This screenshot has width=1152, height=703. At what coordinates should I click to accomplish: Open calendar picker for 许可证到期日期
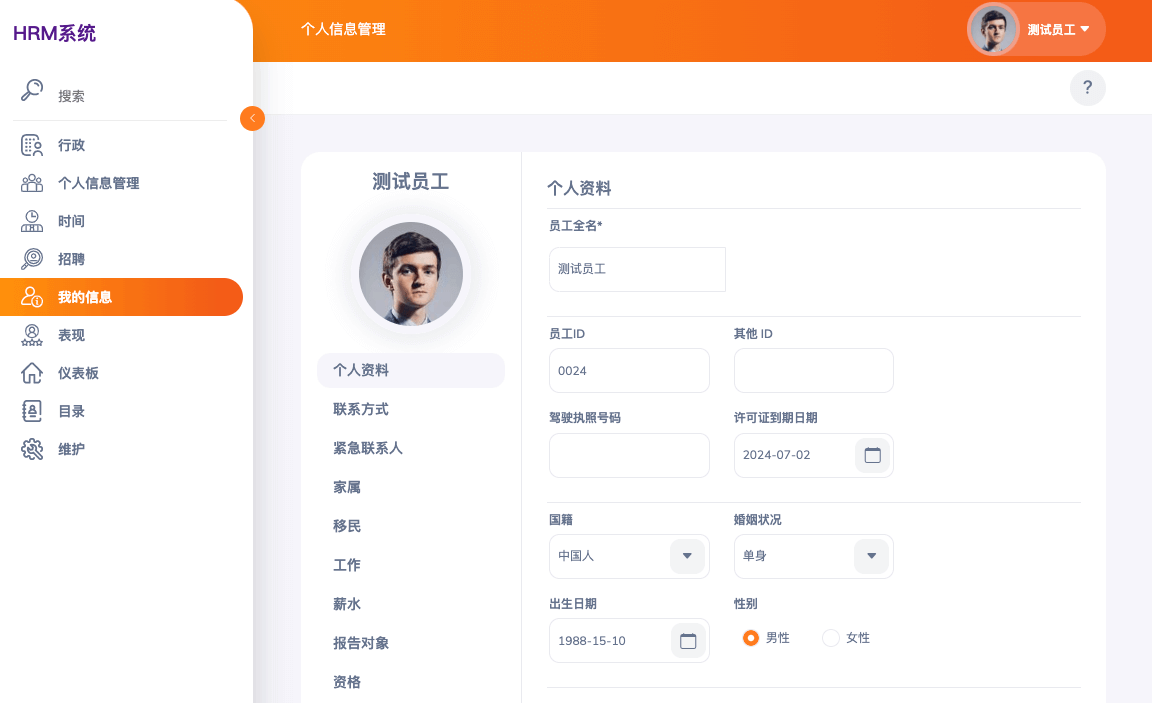click(872, 455)
